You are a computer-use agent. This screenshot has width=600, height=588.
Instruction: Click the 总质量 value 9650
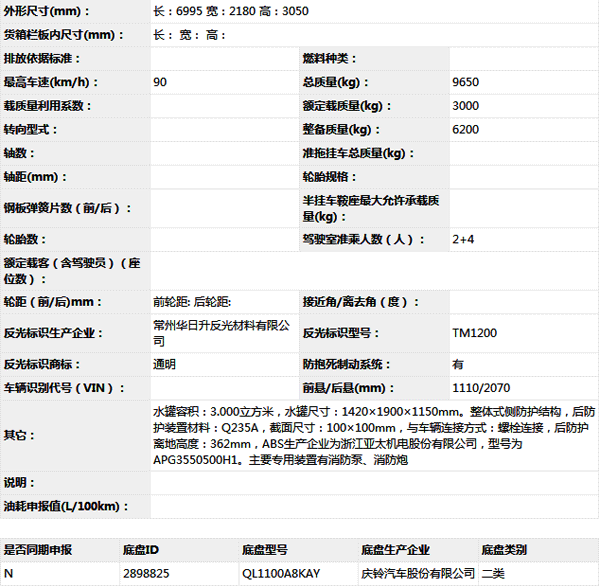[465, 82]
